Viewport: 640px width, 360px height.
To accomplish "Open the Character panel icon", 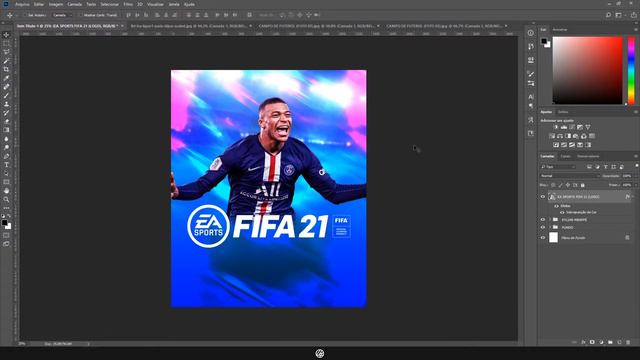I will tap(531, 97).
